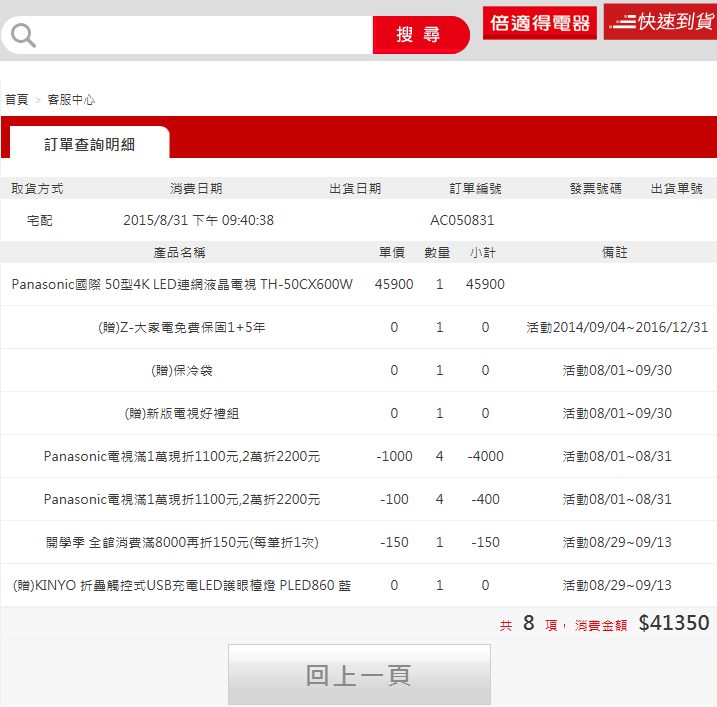Screen dimensions: 717x707
Task: Click order number AC050831
Action: 462,220
